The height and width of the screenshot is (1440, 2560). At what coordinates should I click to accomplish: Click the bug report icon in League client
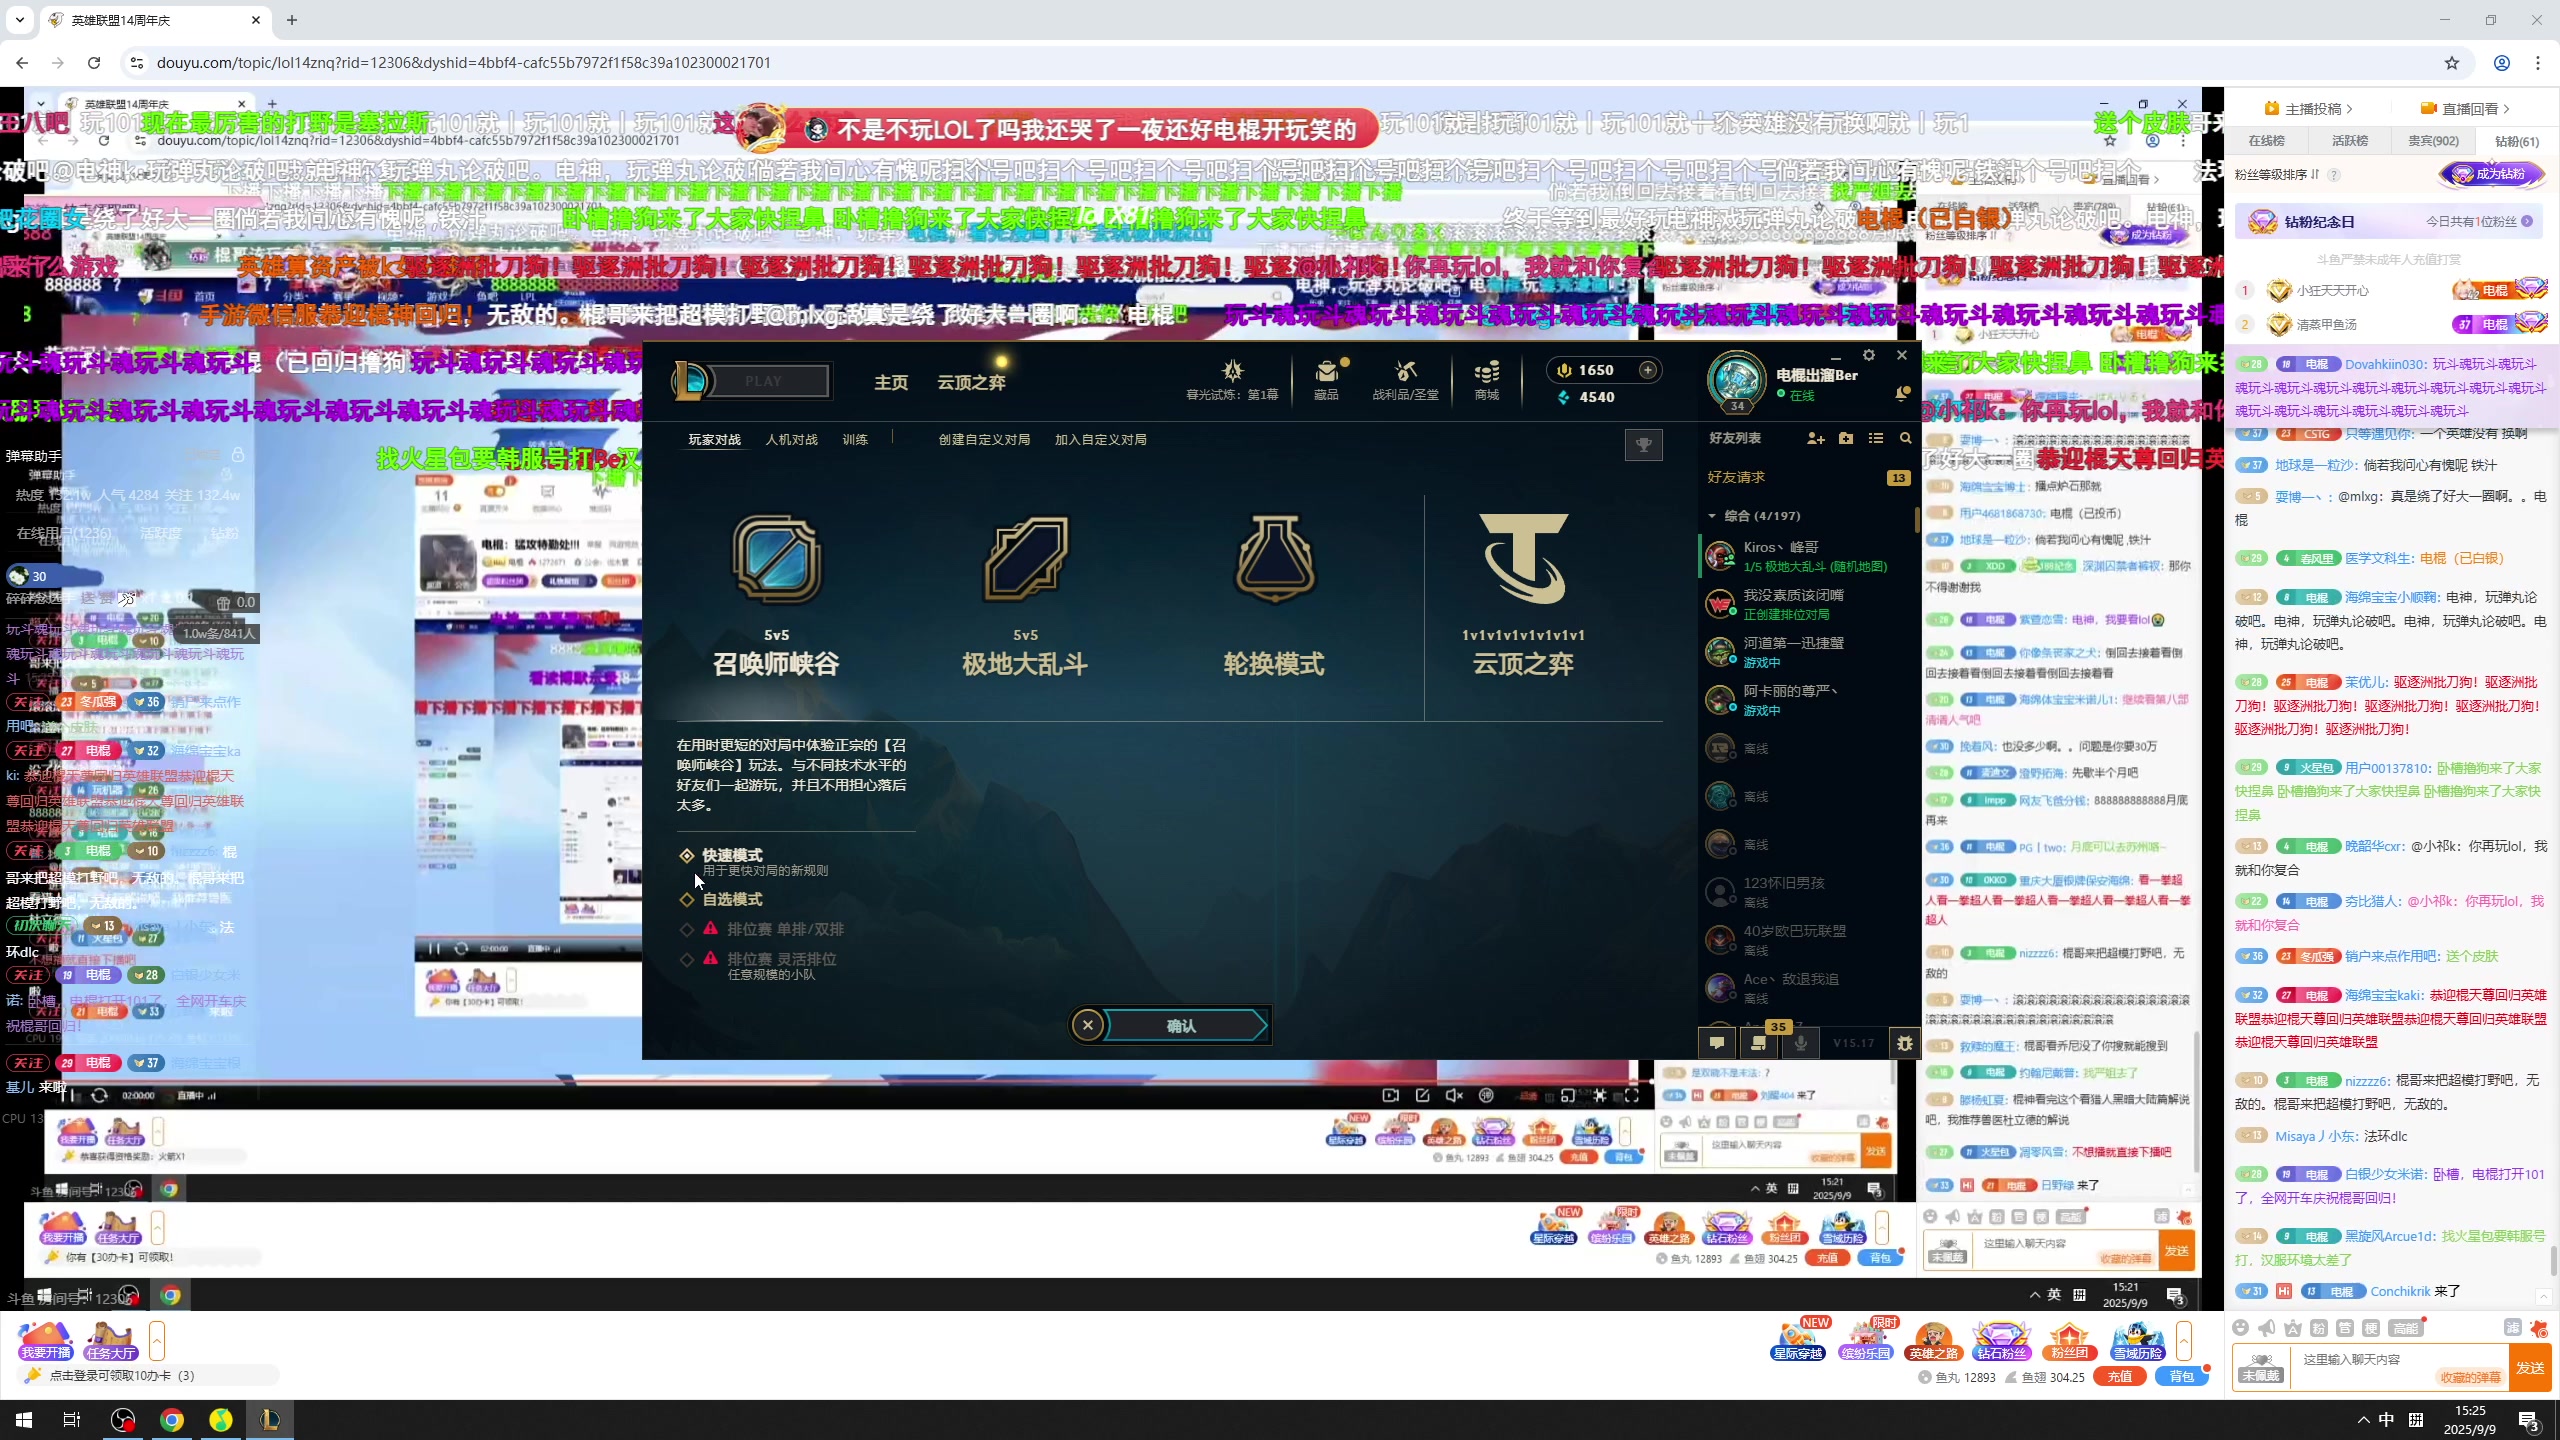1904,1043
